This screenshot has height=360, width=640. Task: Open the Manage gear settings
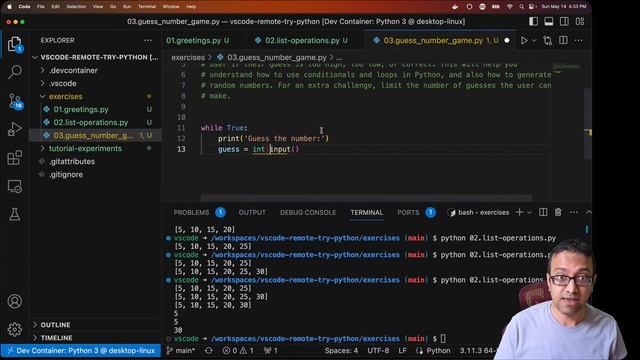(x=15, y=329)
